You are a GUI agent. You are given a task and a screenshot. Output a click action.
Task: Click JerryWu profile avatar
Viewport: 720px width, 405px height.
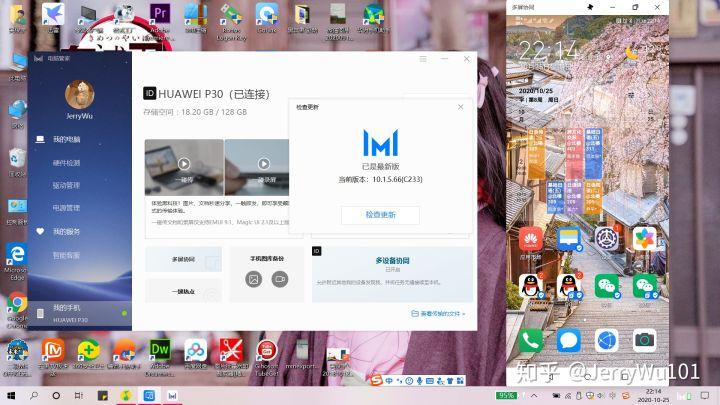(79, 95)
